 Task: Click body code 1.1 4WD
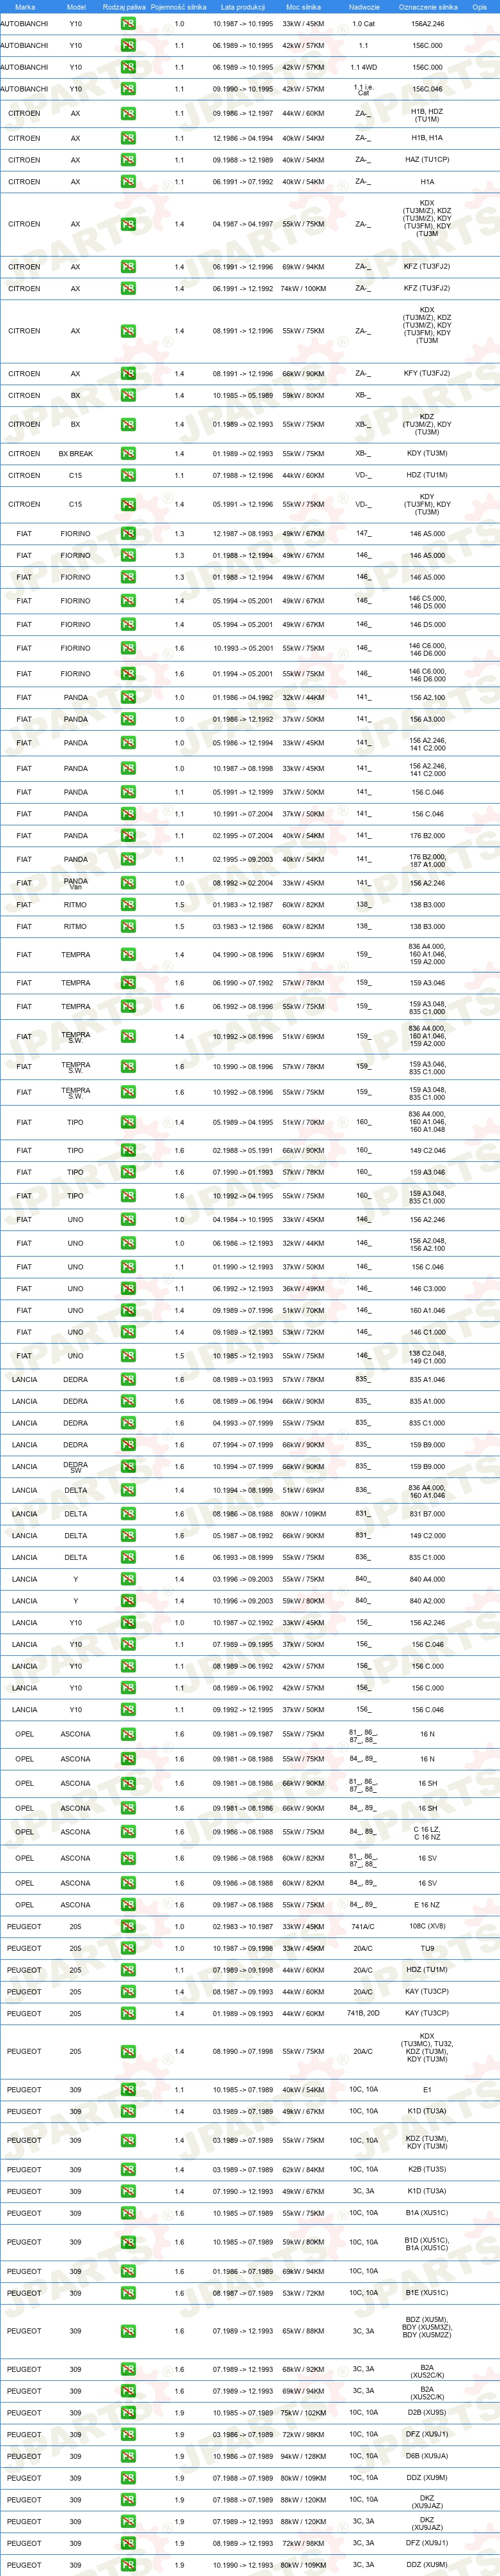364,67
